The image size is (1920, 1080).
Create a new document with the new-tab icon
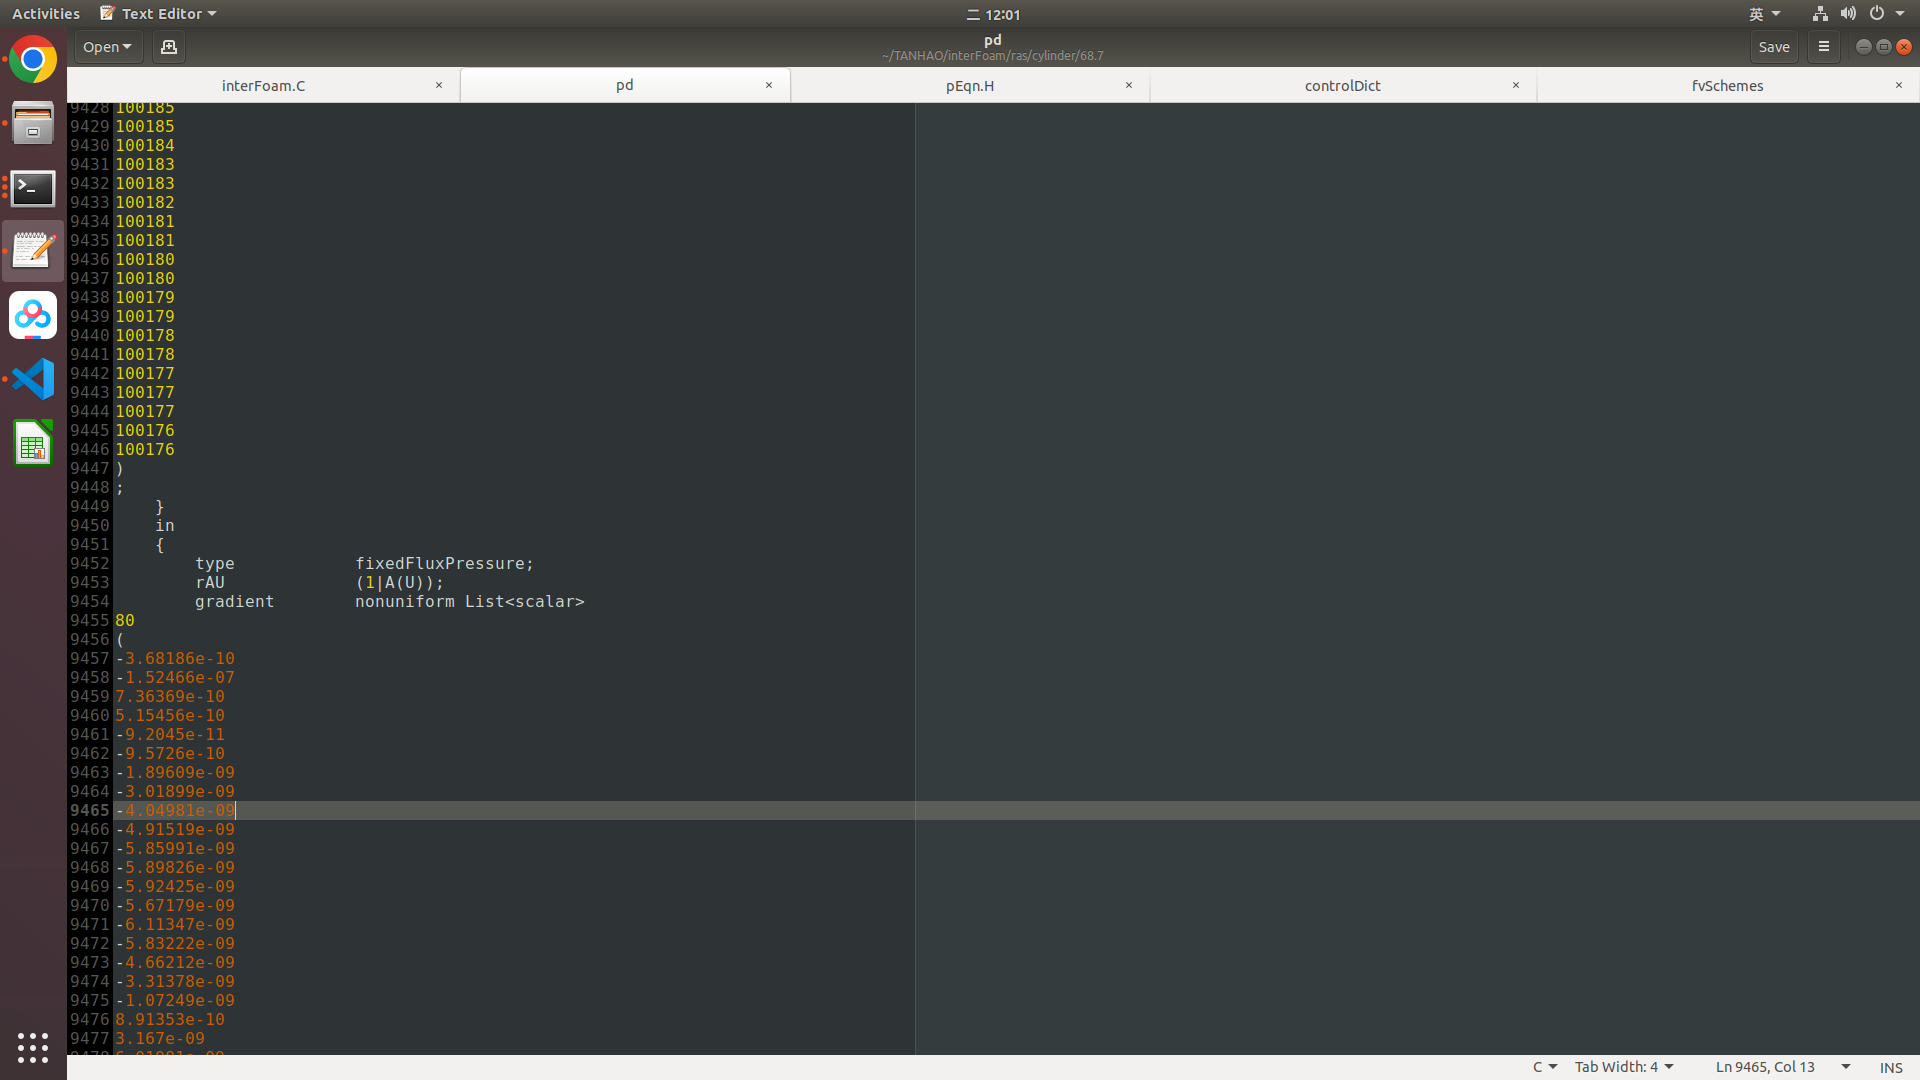168,47
